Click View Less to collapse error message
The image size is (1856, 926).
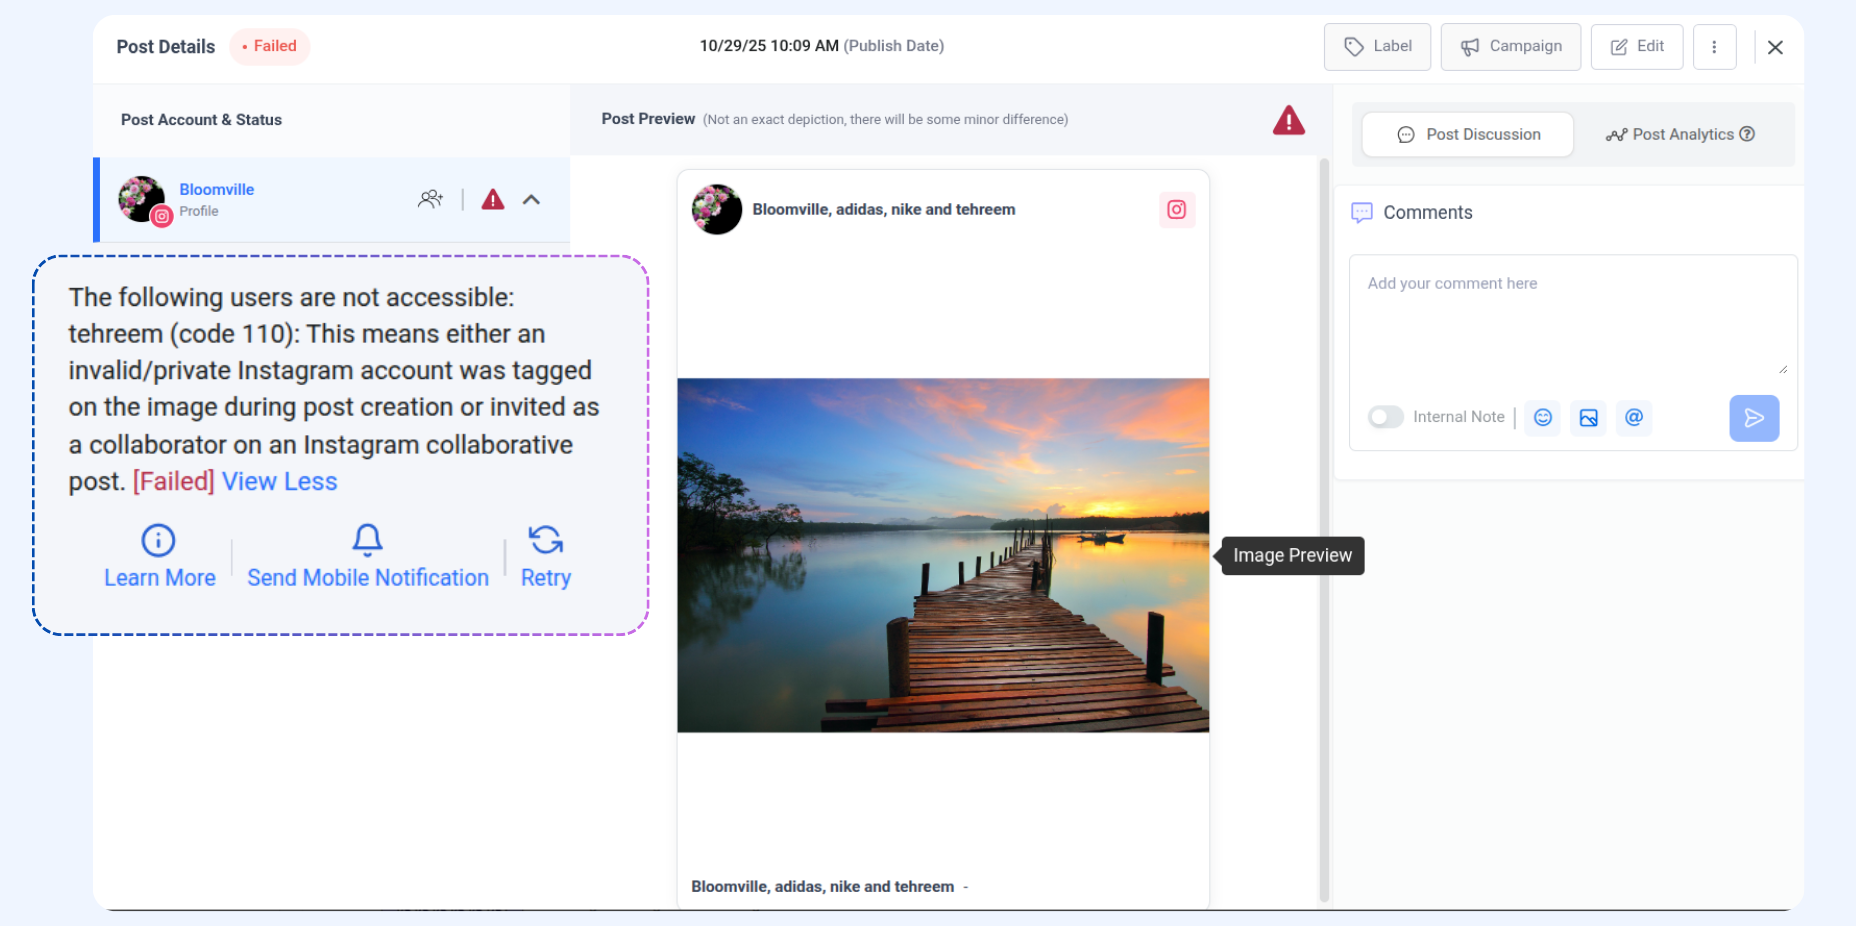click(x=279, y=481)
